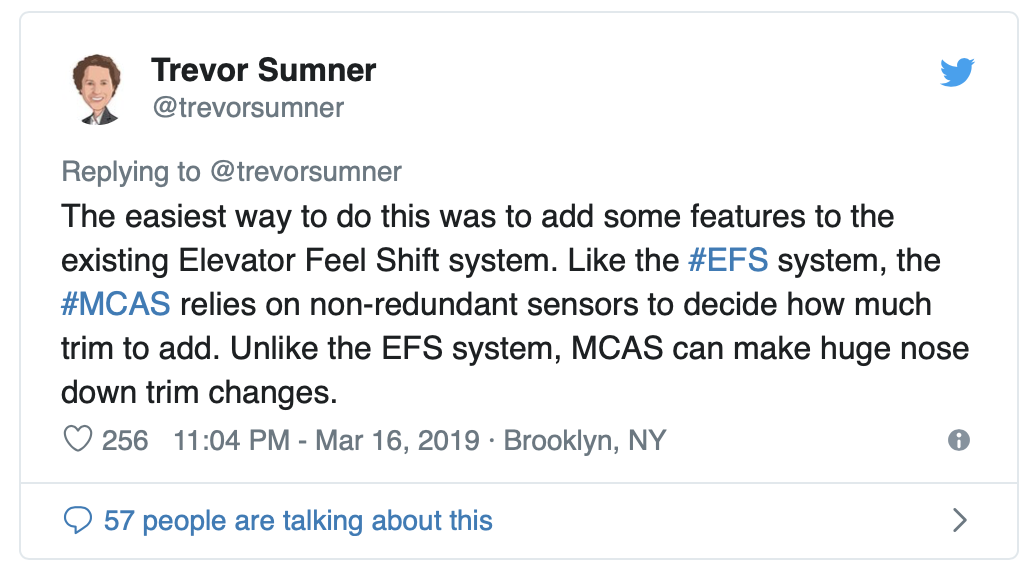Click the Twitter bird logo
Image resolution: width=1036 pixels, height=572 pixels.
957,73
